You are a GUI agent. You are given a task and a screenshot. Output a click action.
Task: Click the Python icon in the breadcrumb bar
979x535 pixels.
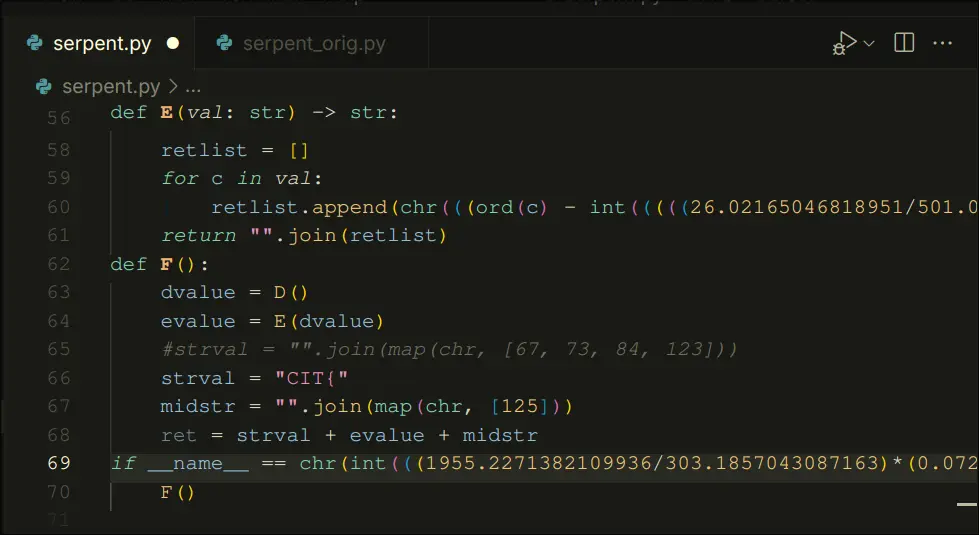point(44,86)
